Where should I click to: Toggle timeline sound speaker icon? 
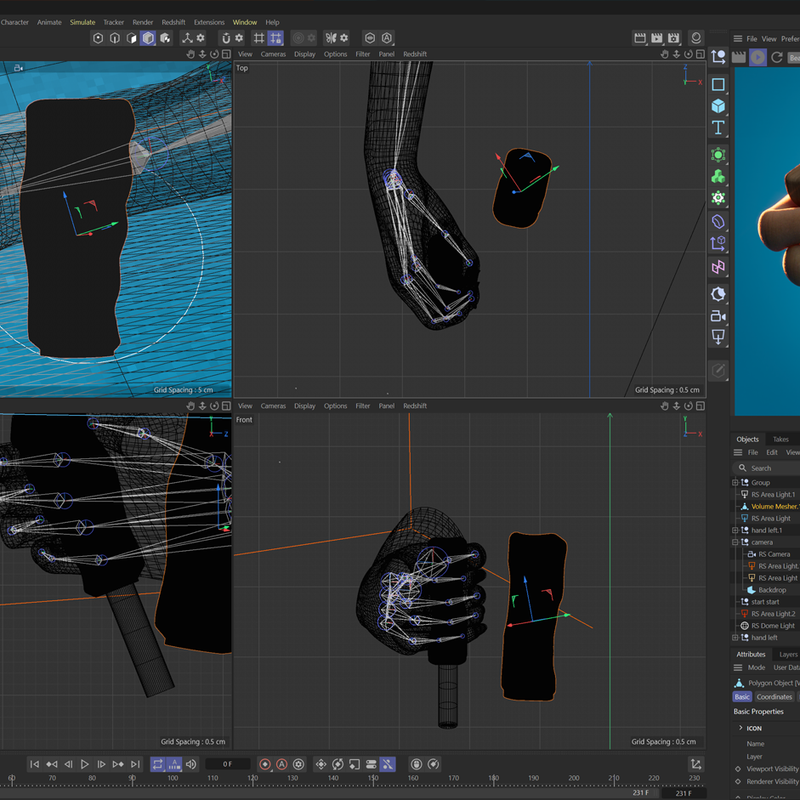pos(191,764)
